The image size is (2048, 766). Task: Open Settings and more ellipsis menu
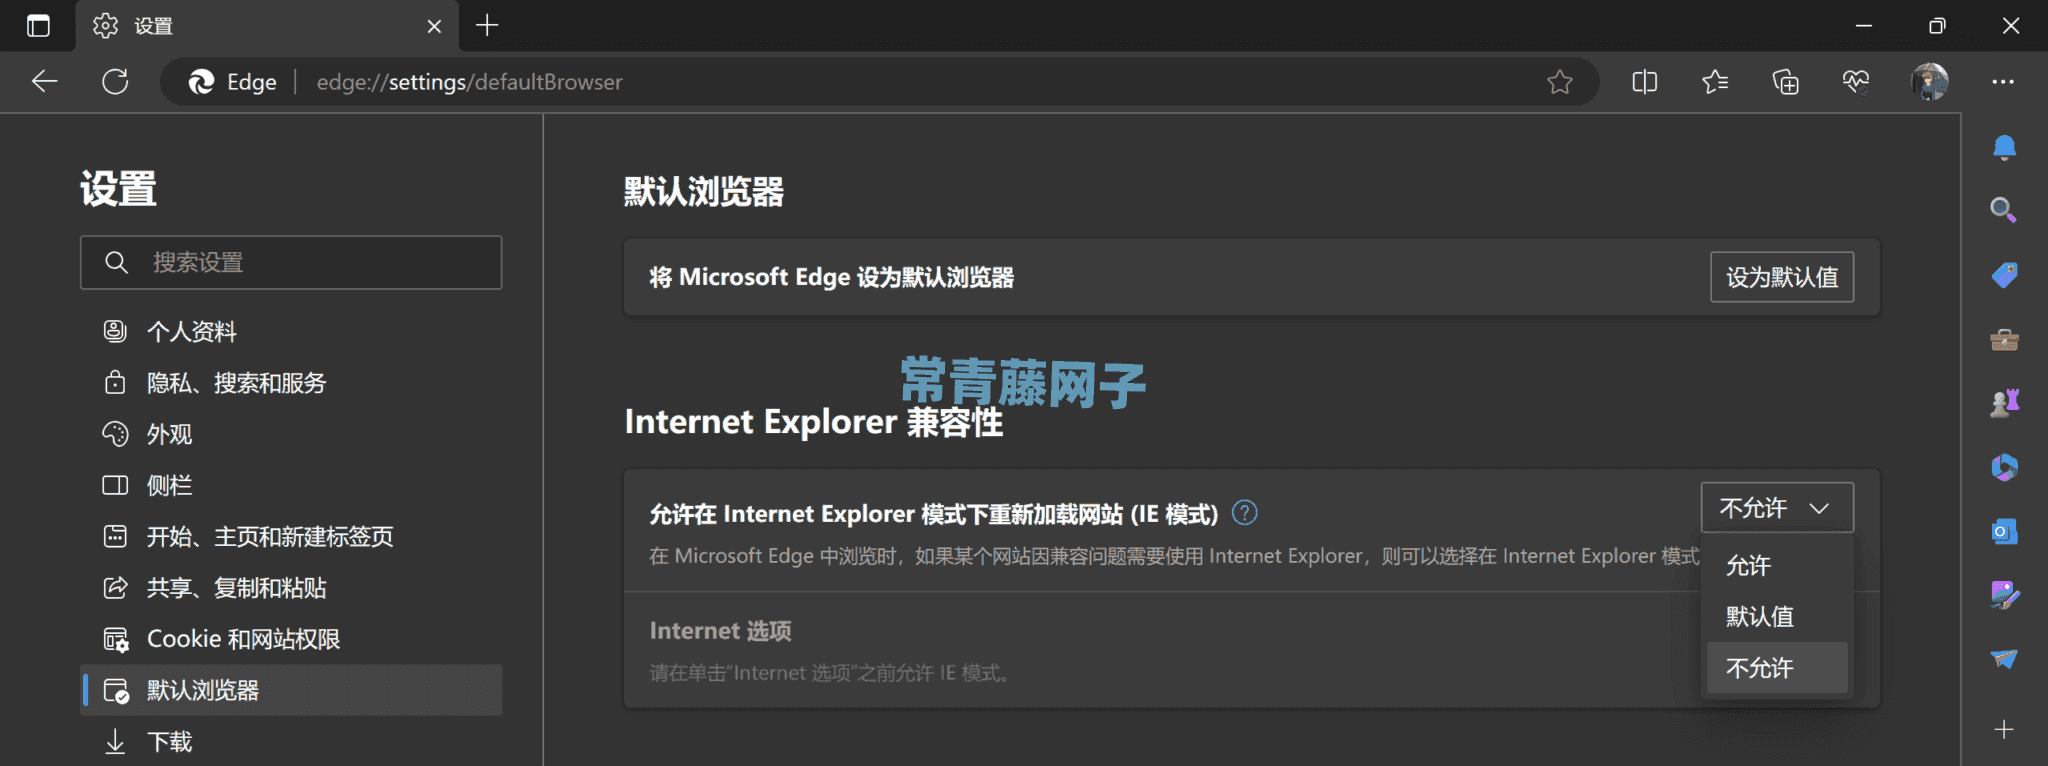[x=2002, y=82]
